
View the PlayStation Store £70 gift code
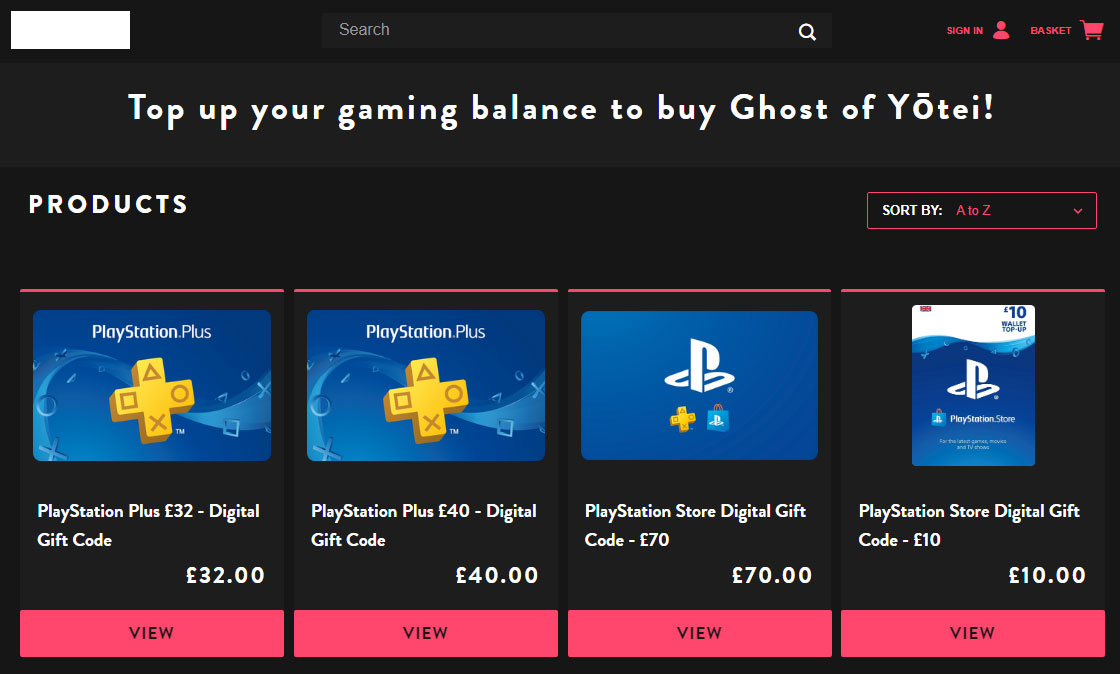tap(699, 633)
